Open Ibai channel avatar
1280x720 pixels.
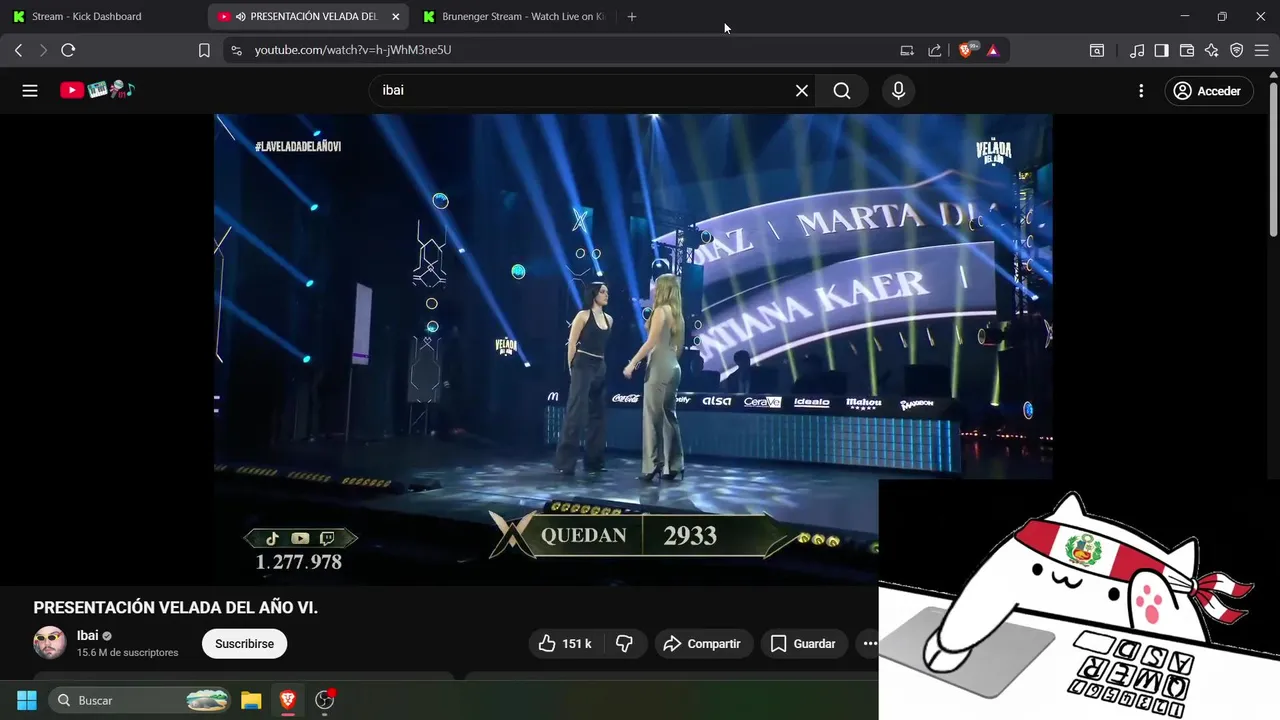[50, 643]
